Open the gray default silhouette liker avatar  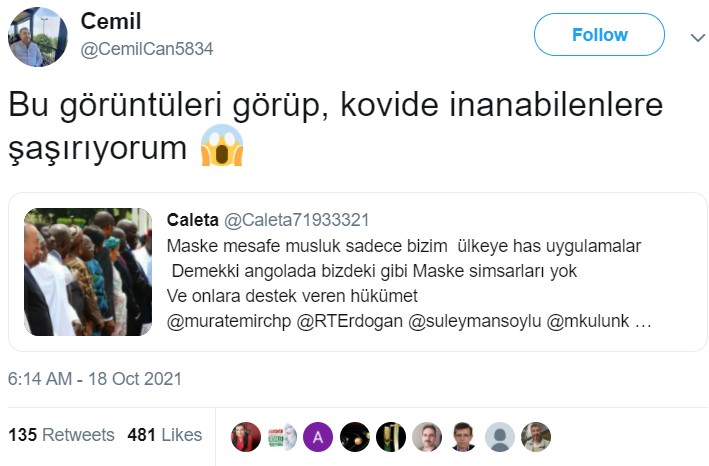(x=500, y=437)
